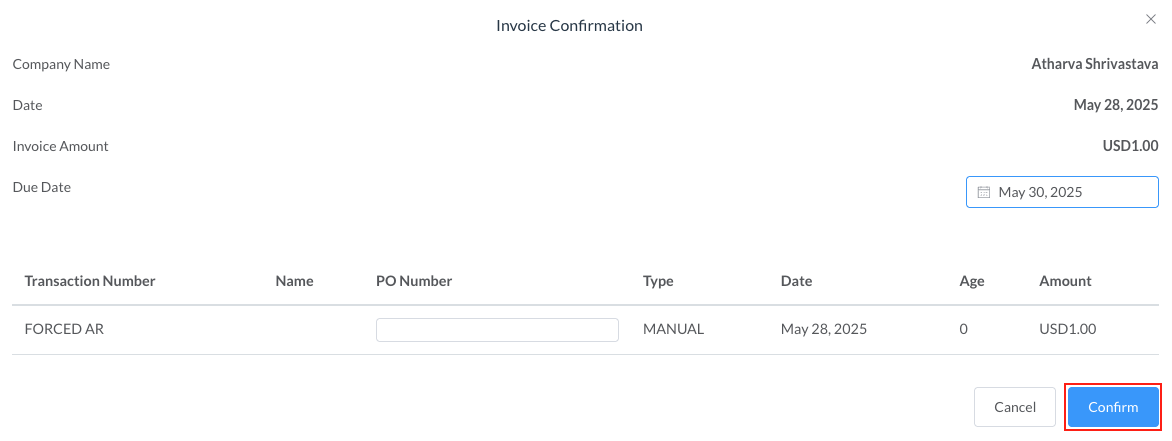Screen dimensions: 1172x441
Task: Select the Name column header
Action: [294, 281]
